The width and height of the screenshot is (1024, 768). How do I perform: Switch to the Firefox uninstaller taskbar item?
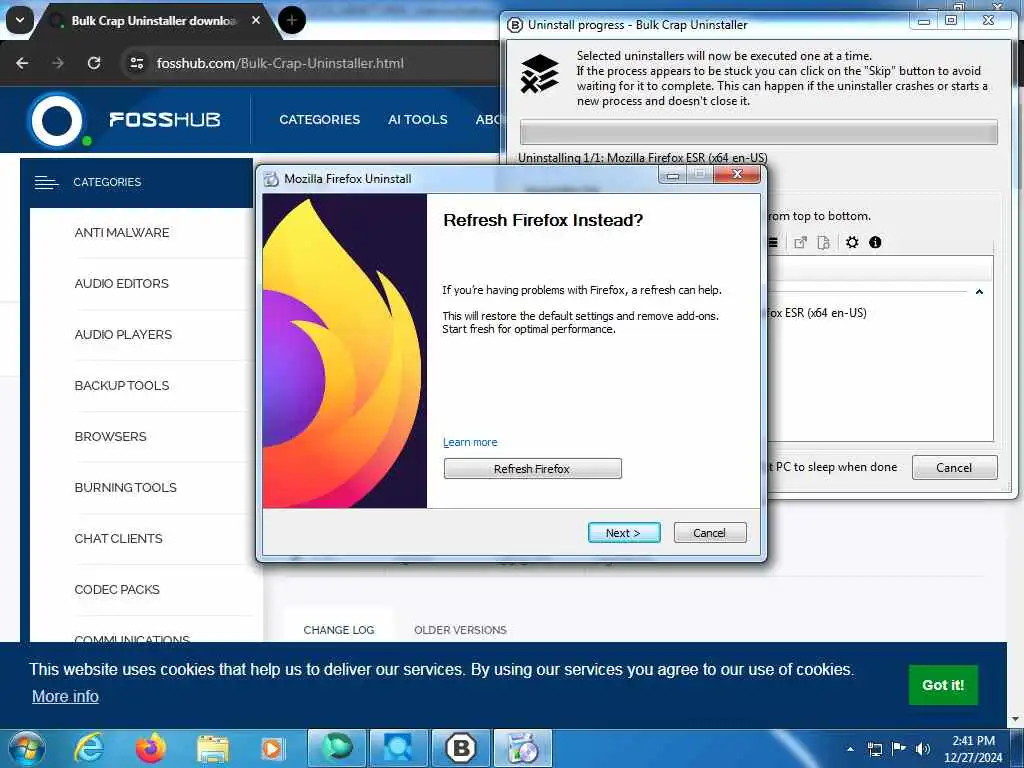pos(522,748)
